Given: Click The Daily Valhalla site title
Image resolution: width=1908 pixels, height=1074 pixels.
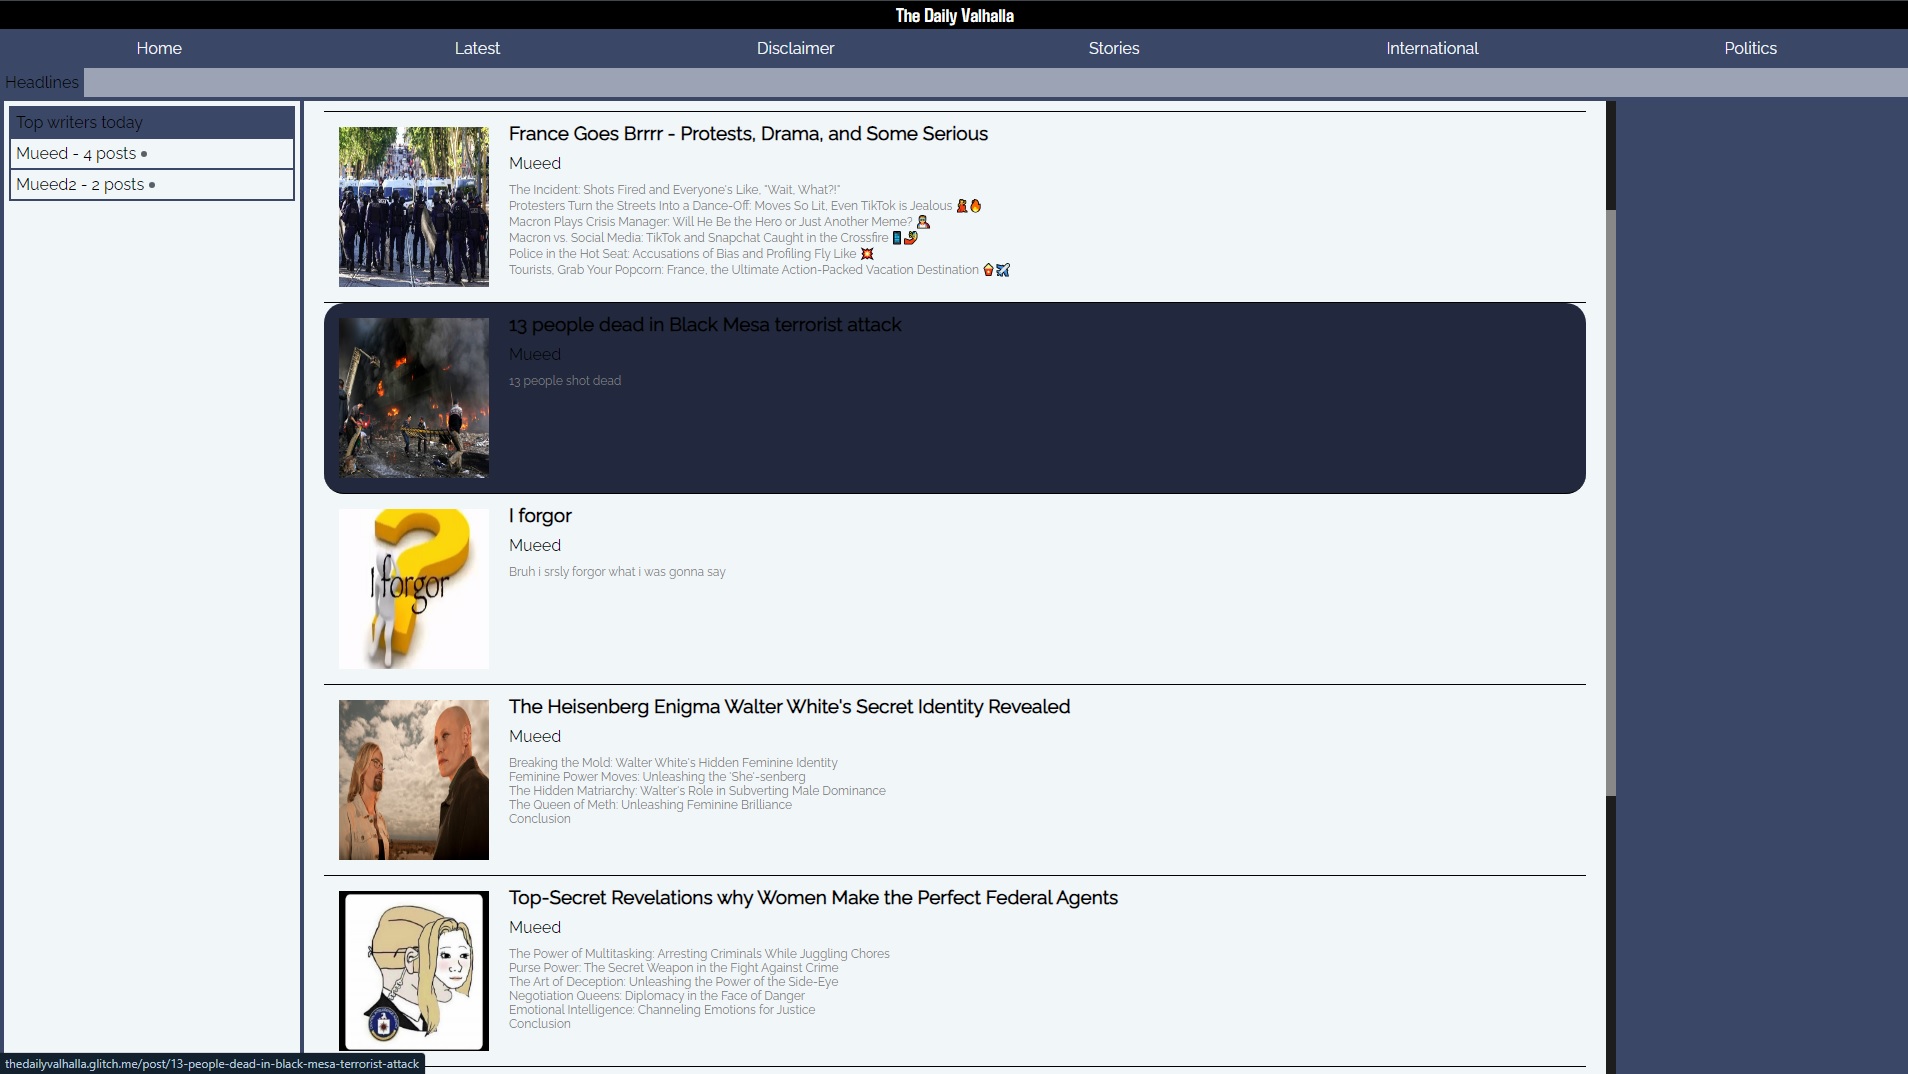Looking at the screenshot, I should [954, 15].
